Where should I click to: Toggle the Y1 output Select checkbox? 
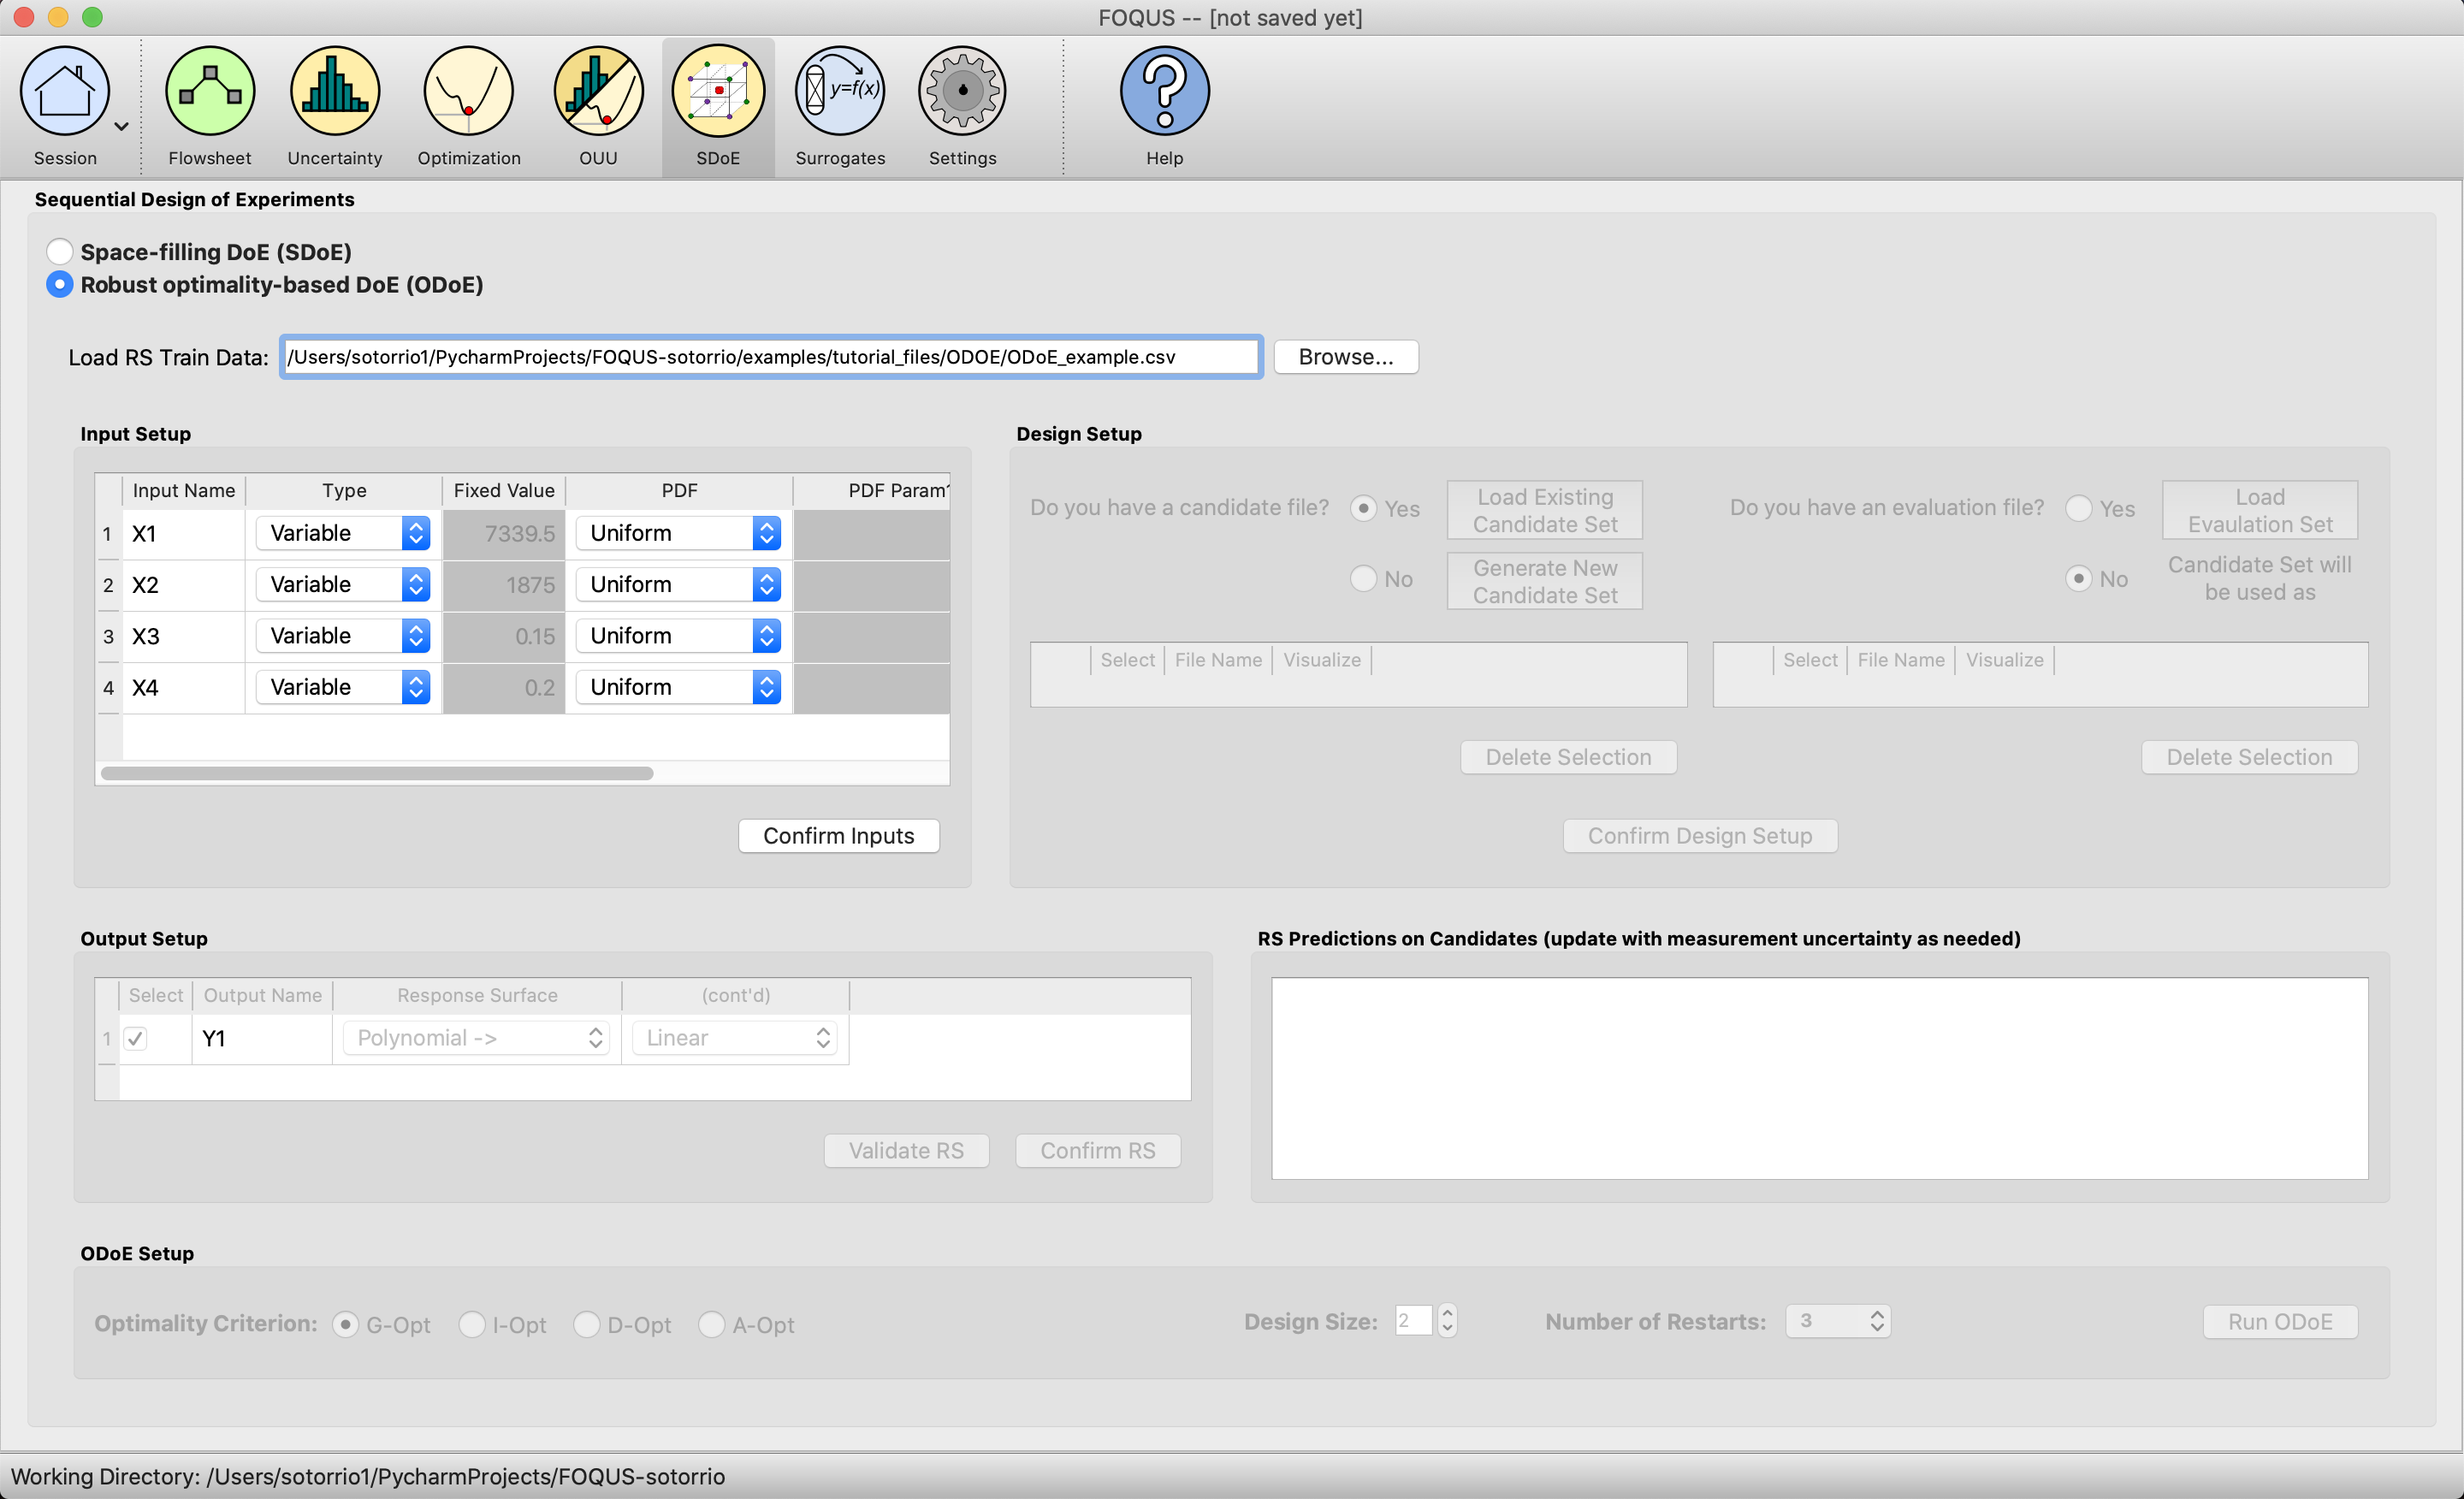pyautogui.click(x=136, y=1038)
